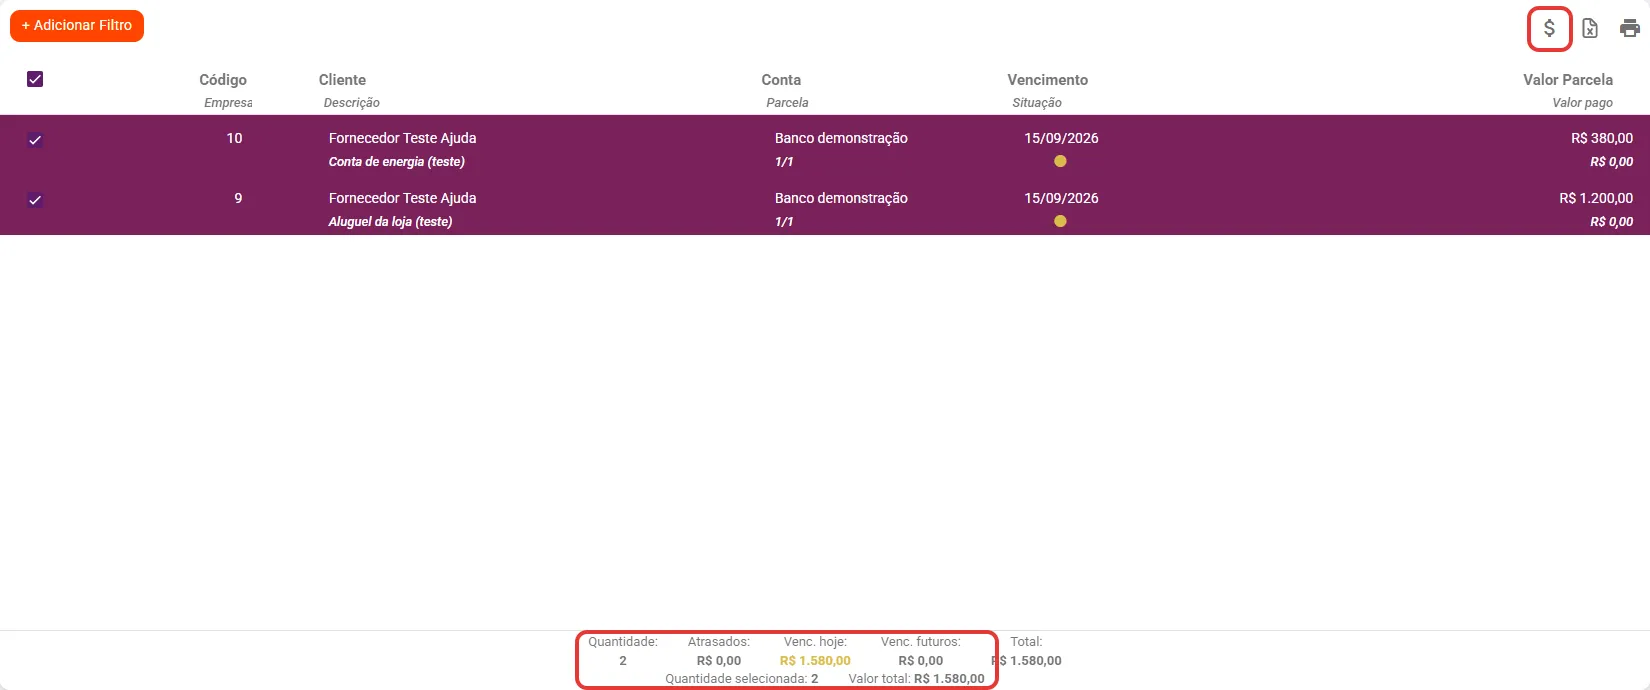Click Fornecedor Teste Ajuda in row 9
Image resolution: width=1650 pixels, height=690 pixels.
[402, 198]
